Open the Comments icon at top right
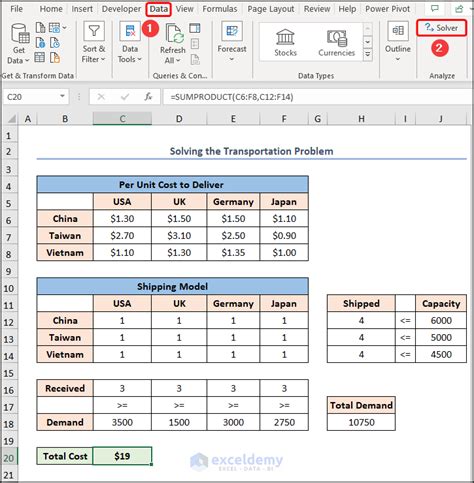474x483 pixels. point(435,9)
